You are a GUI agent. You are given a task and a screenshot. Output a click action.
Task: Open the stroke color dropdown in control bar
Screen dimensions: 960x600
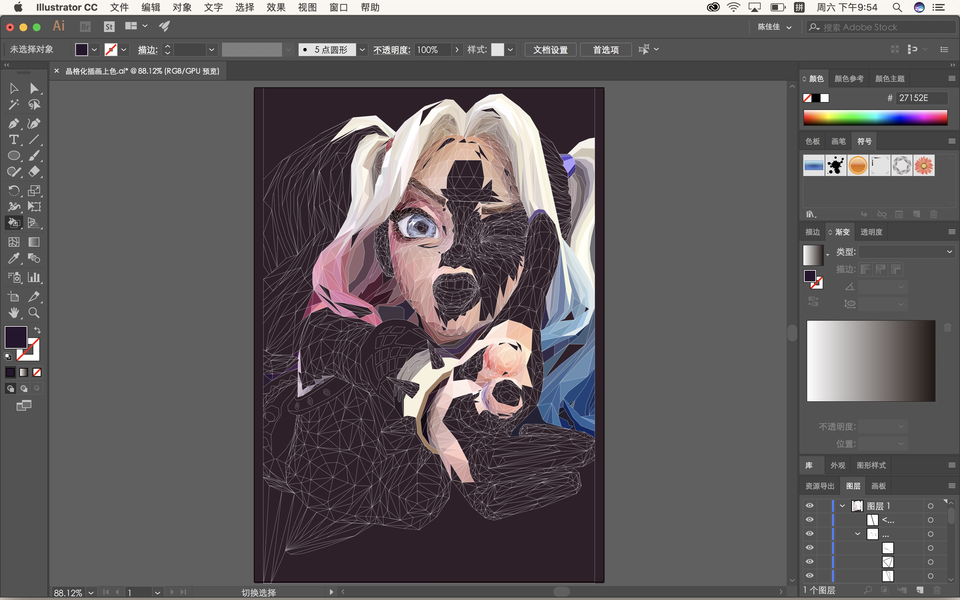coord(124,50)
